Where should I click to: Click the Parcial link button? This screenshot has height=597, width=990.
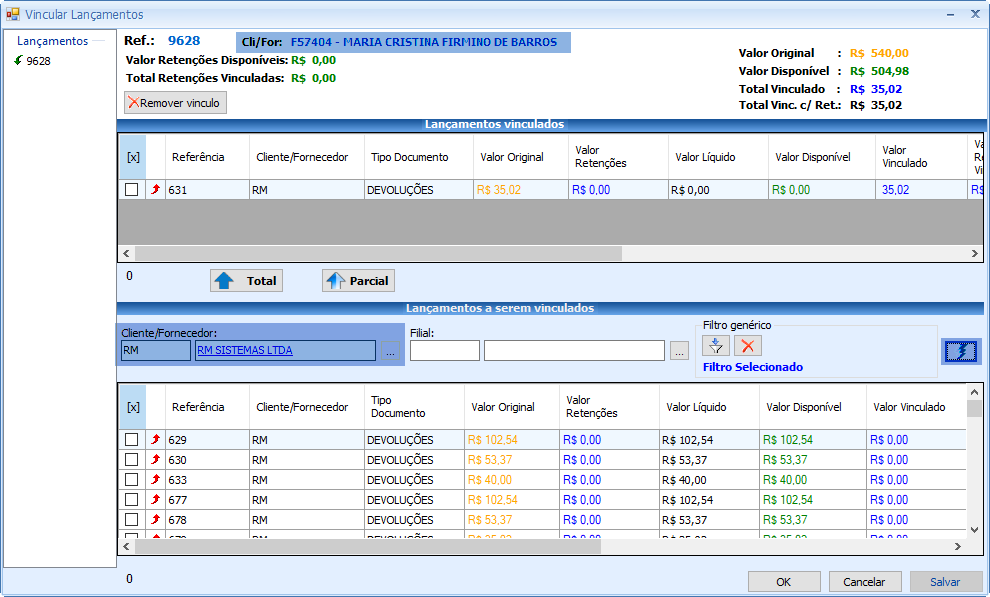[x=358, y=281]
